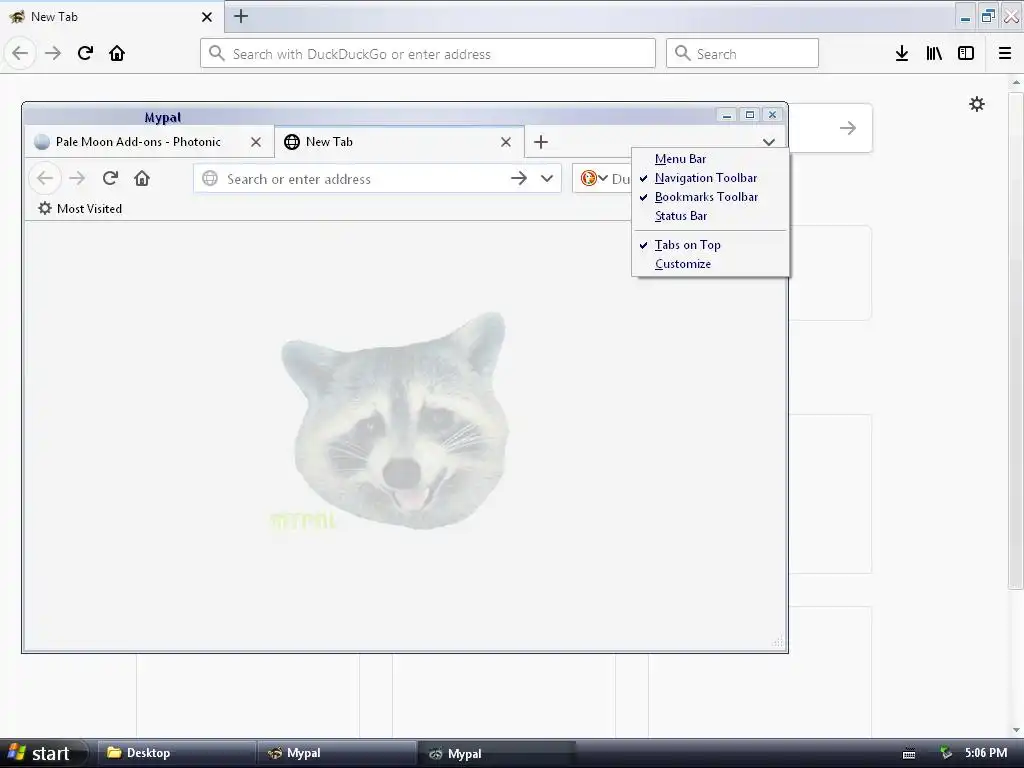This screenshot has width=1024, height=768.
Task: Open new tab page settings gear
Action: pyautogui.click(x=976, y=104)
